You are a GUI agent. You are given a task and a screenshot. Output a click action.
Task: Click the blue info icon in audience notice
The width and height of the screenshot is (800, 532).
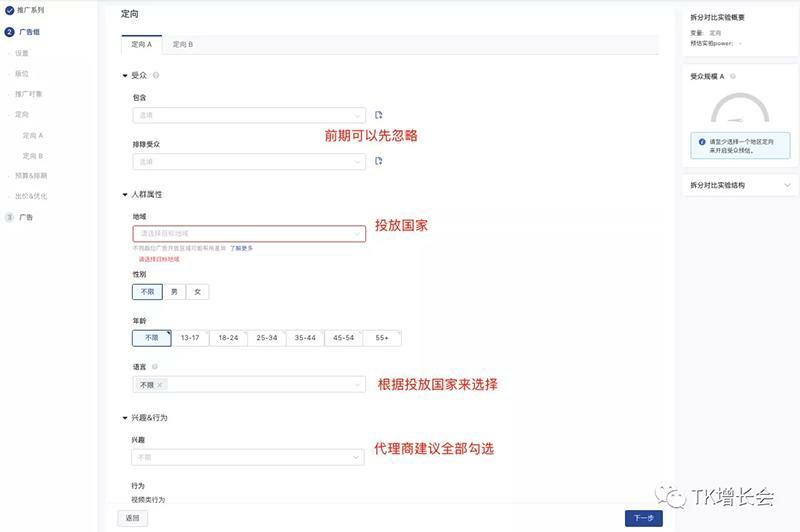click(701, 142)
